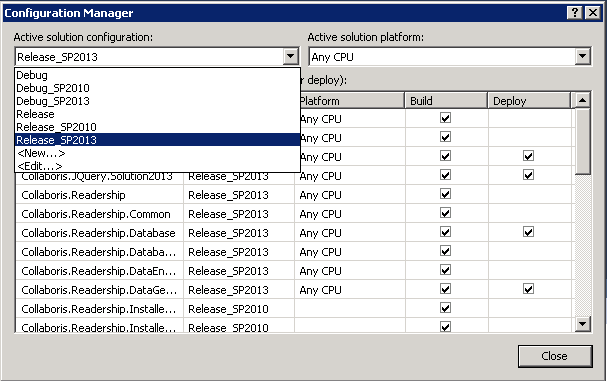The width and height of the screenshot is (607, 381).
Task: Click the project list scroll down arrow
Action: coord(582,324)
